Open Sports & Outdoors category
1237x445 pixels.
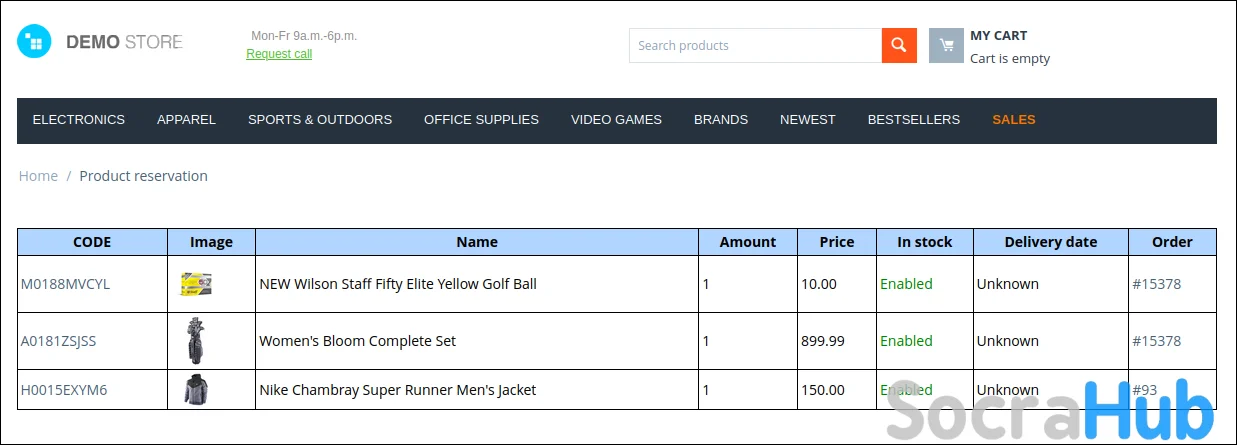click(x=320, y=120)
